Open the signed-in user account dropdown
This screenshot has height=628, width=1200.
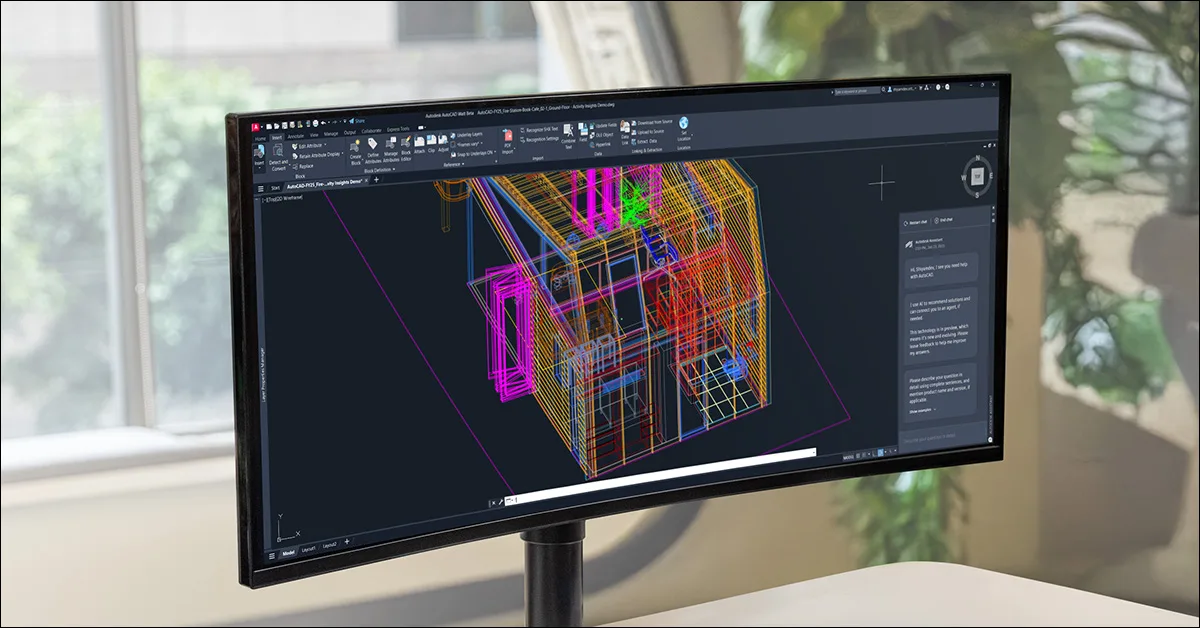pos(902,89)
